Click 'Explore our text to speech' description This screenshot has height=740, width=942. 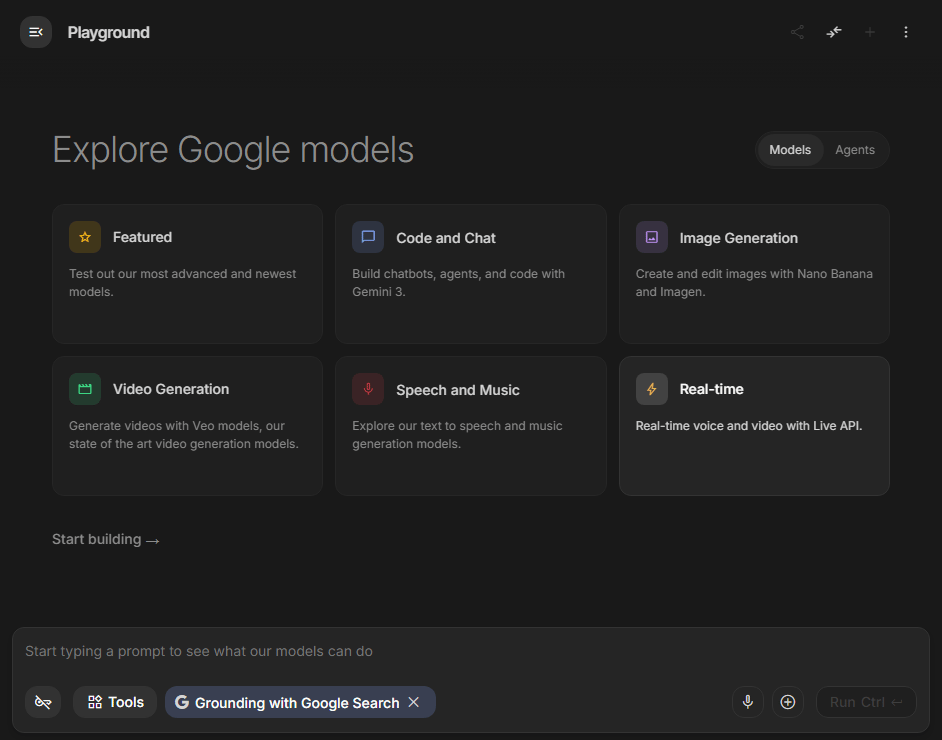click(457, 435)
